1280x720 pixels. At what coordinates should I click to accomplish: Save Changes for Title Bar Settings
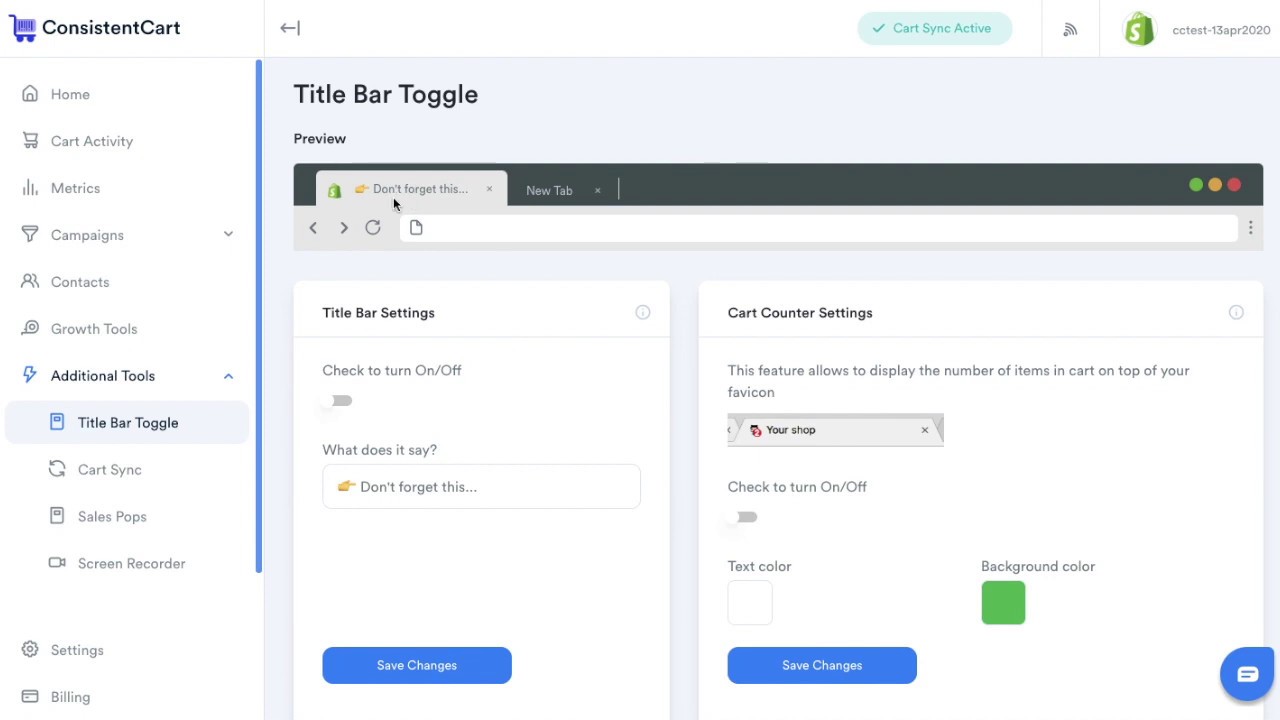click(x=417, y=666)
